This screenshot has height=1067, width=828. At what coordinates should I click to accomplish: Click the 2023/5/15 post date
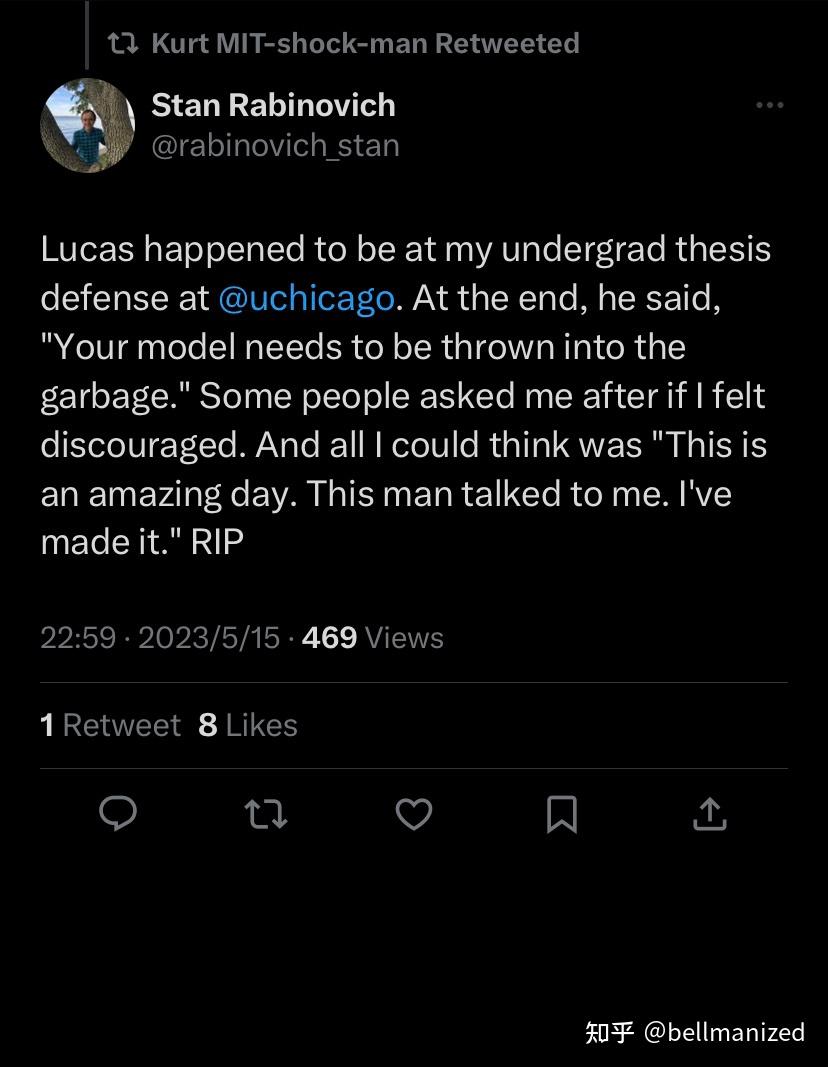pos(208,637)
